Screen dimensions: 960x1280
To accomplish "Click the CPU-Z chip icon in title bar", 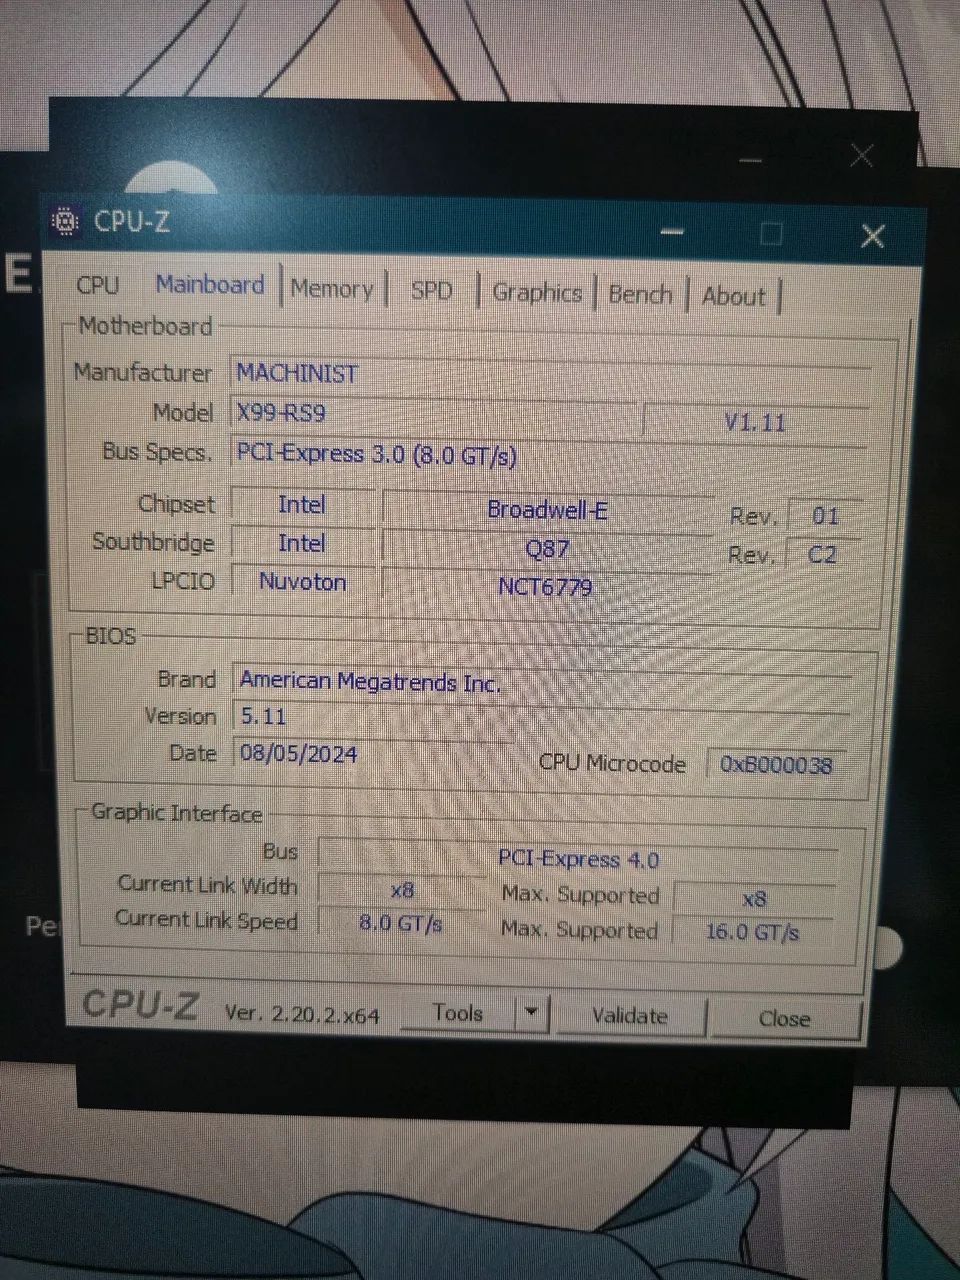I will coord(65,221).
